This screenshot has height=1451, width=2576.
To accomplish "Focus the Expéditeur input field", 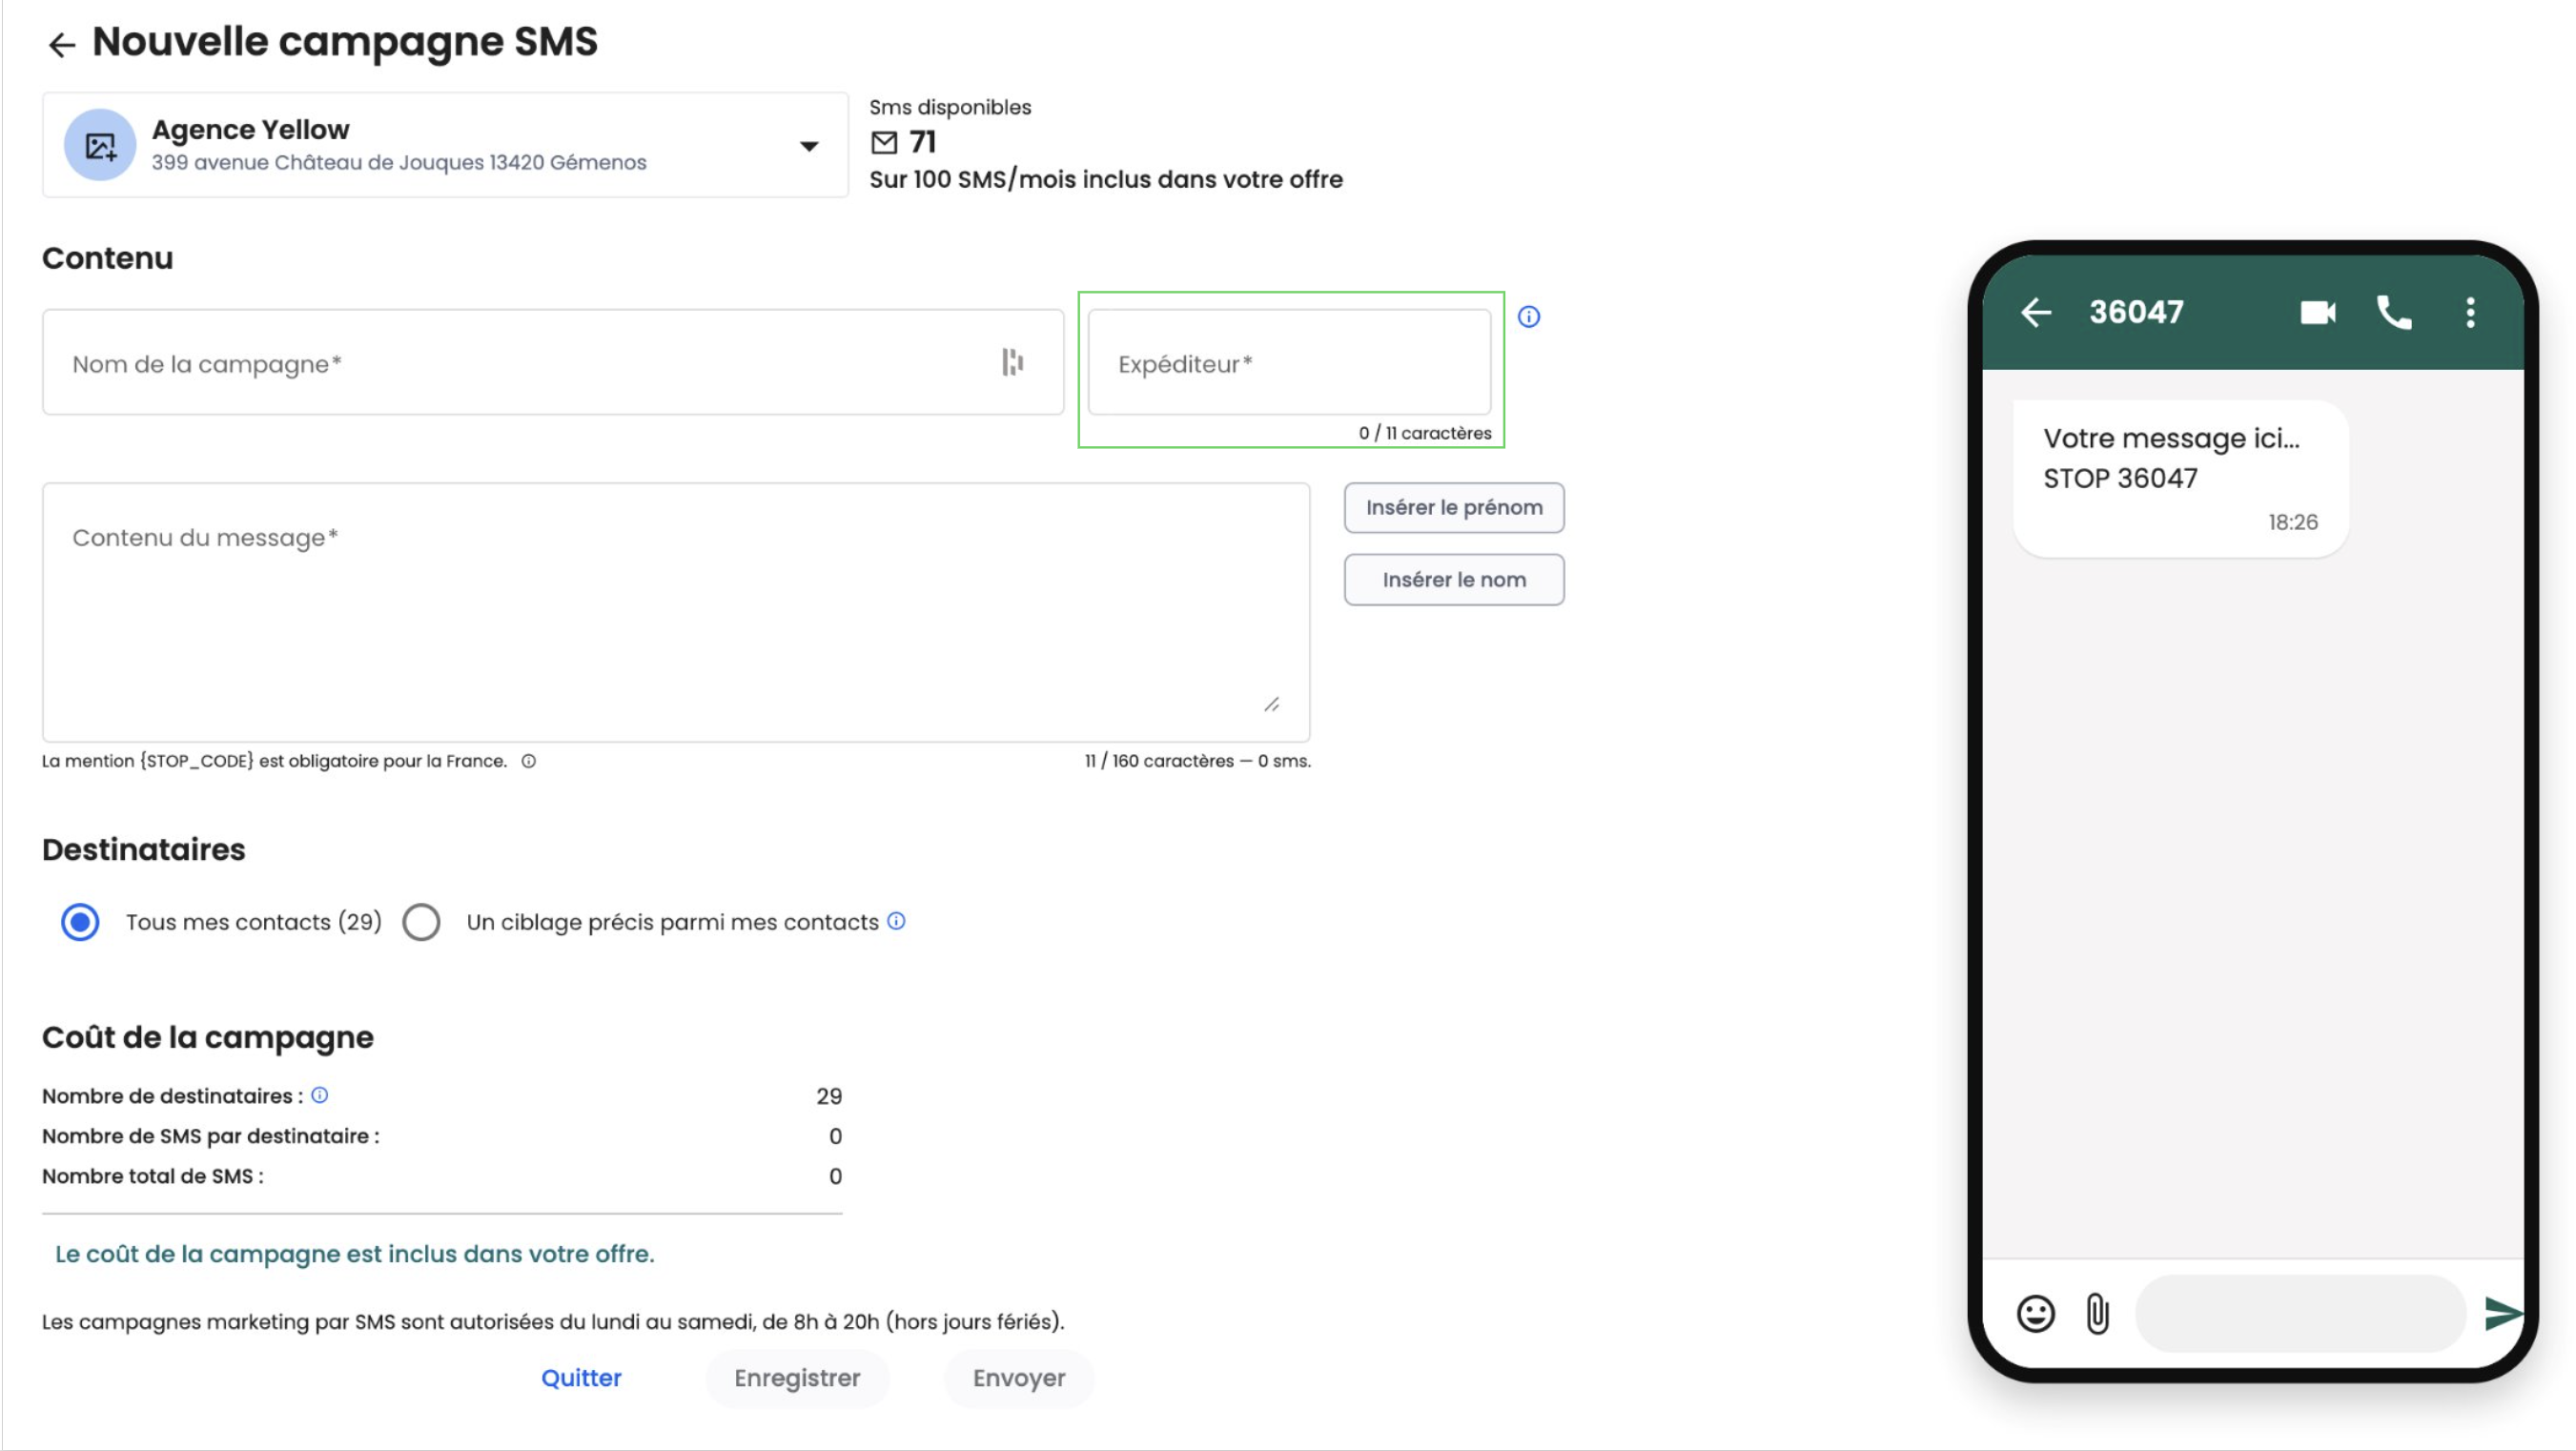I will tap(1289, 362).
